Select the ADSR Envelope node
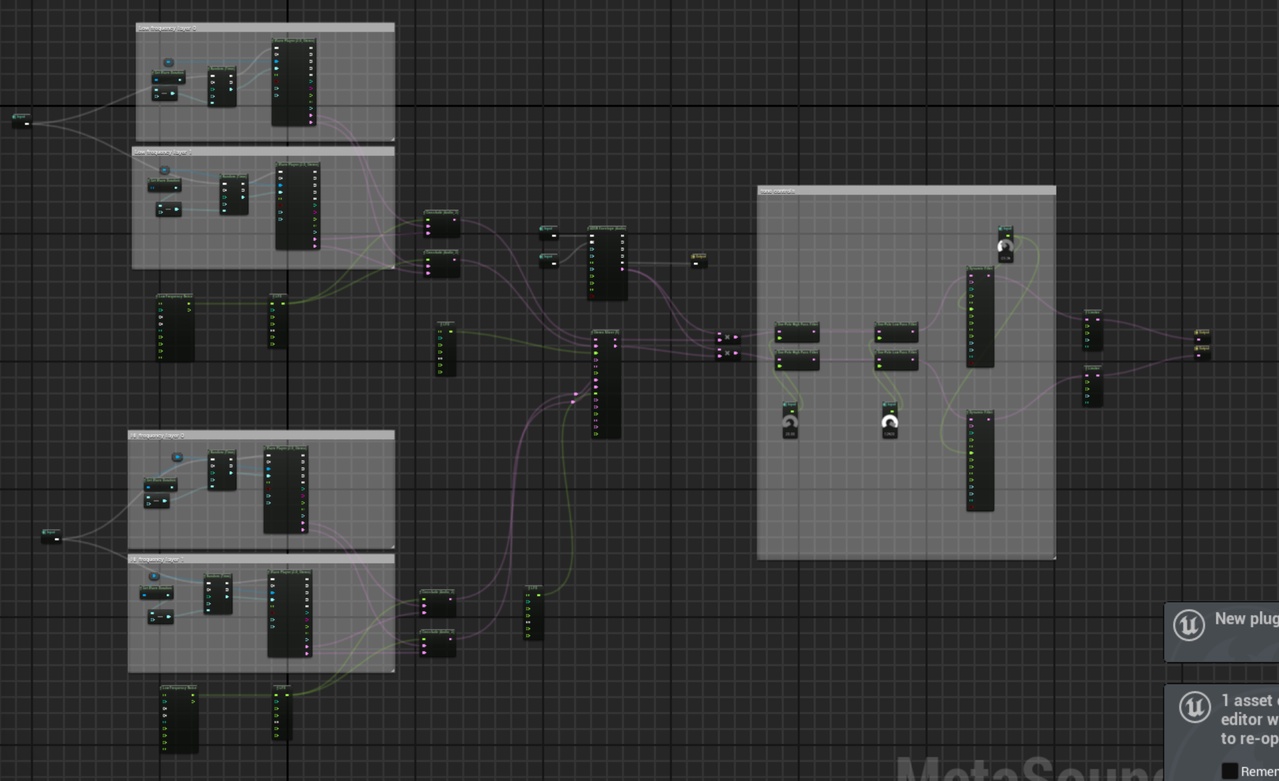1279x781 pixels. coord(607,263)
